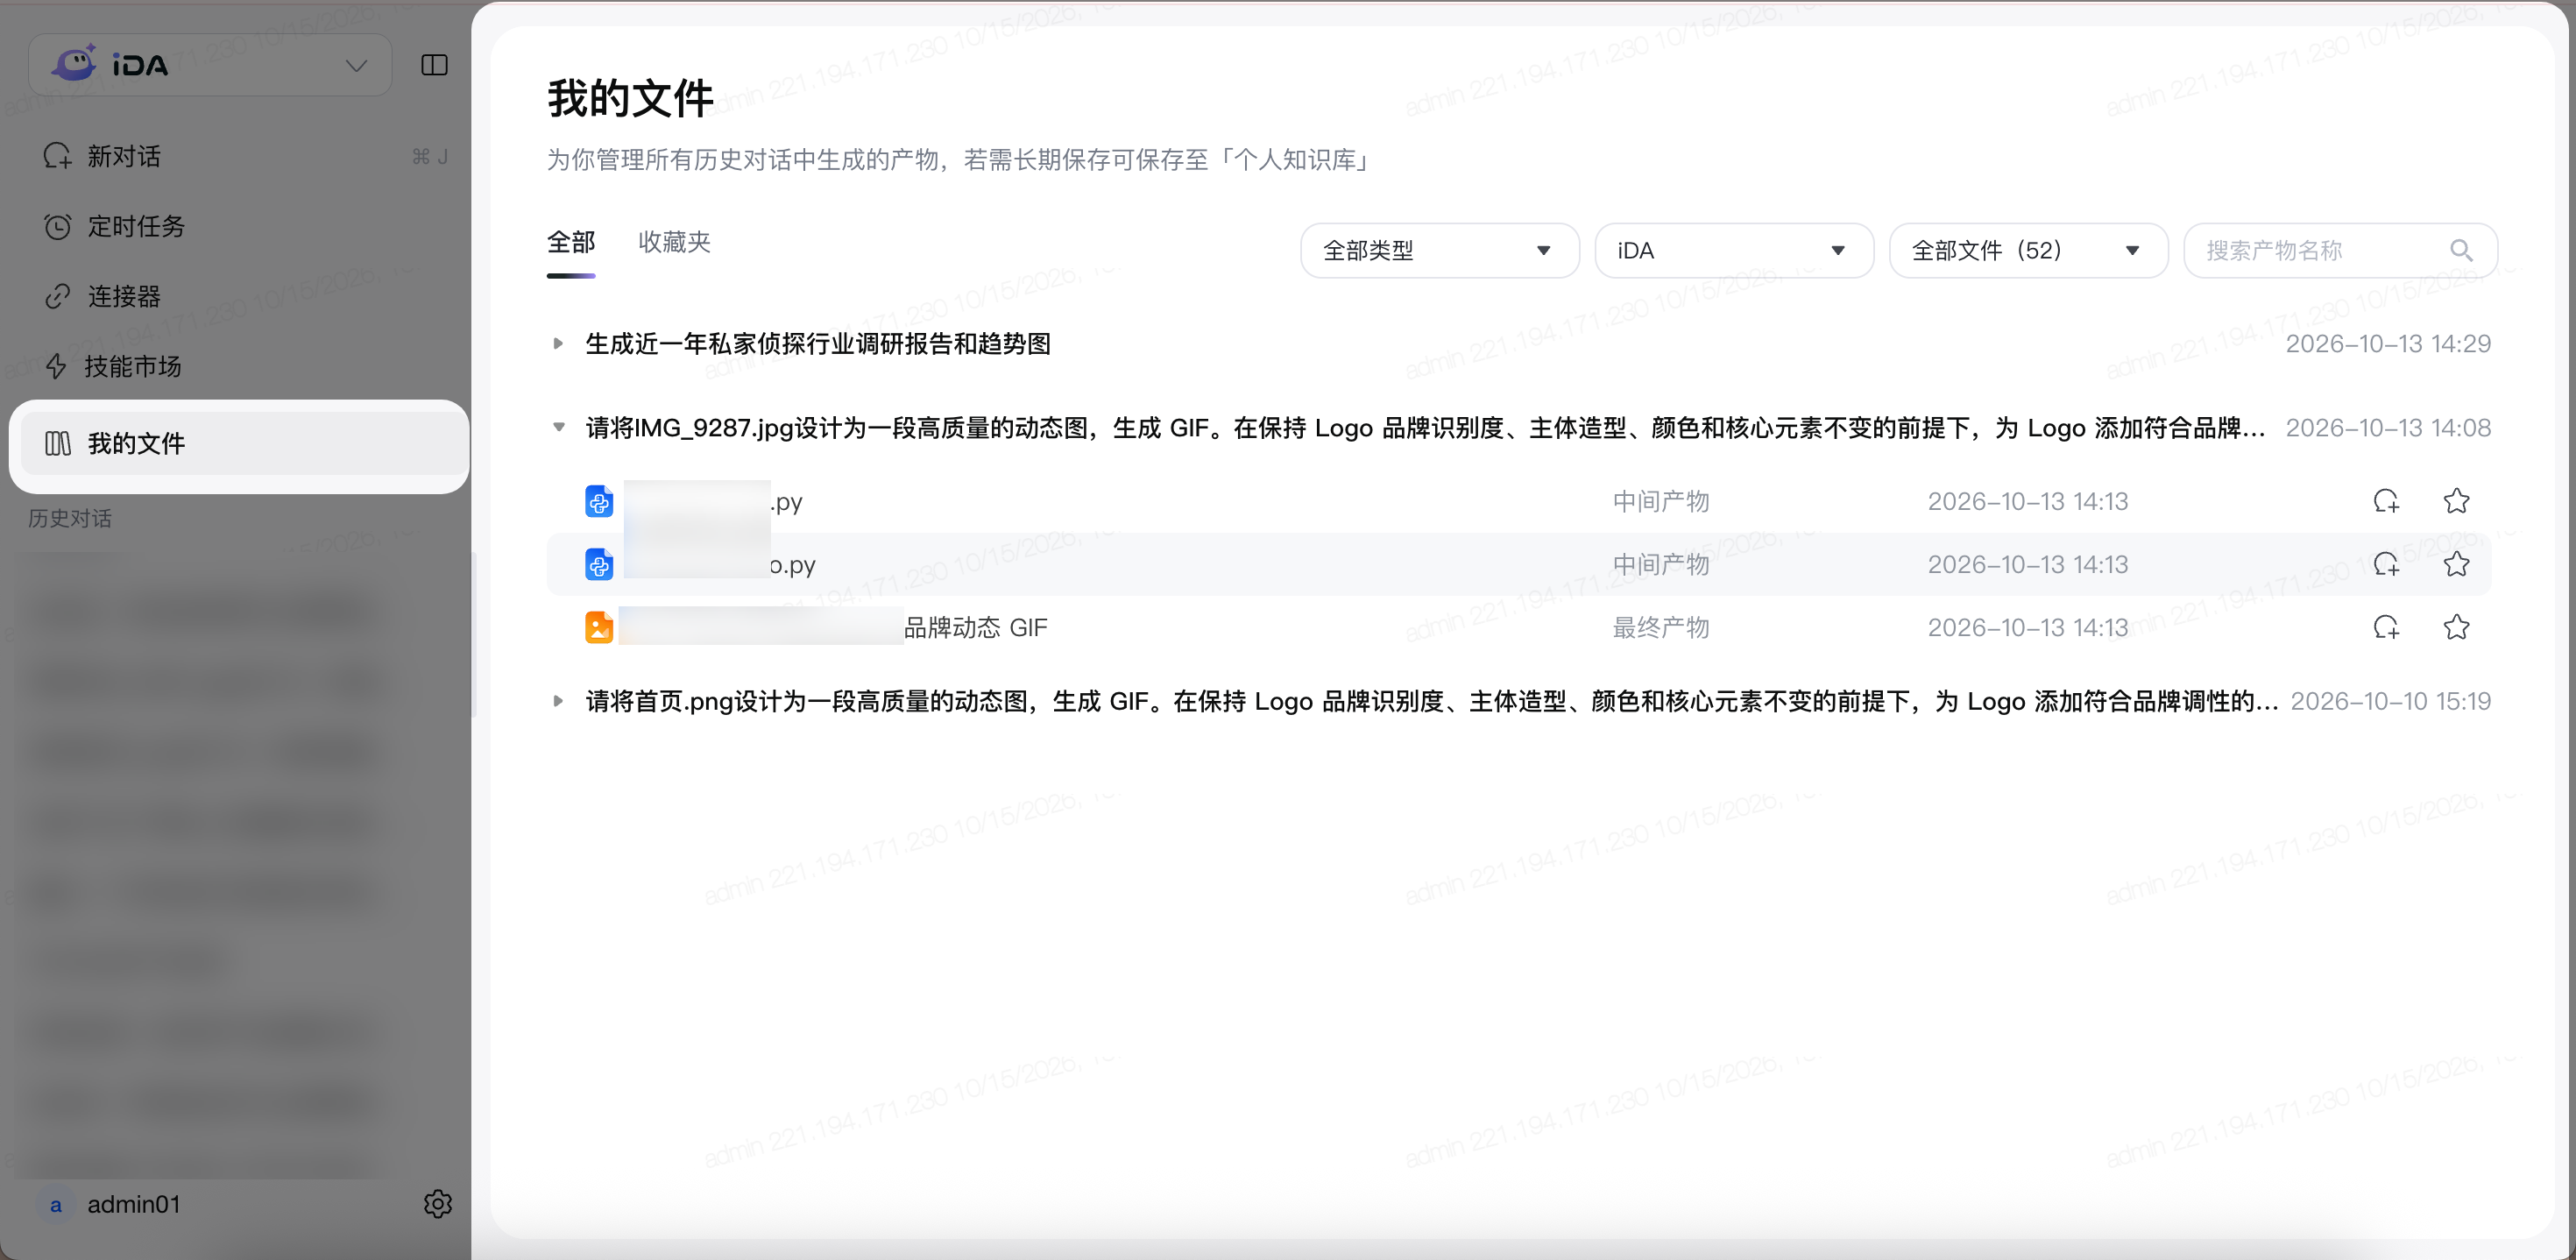Screen dimensions: 2576x1260
Task: Open the 全部文件（52）dropdown
Action: pyautogui.click(x=2028, y=250)
